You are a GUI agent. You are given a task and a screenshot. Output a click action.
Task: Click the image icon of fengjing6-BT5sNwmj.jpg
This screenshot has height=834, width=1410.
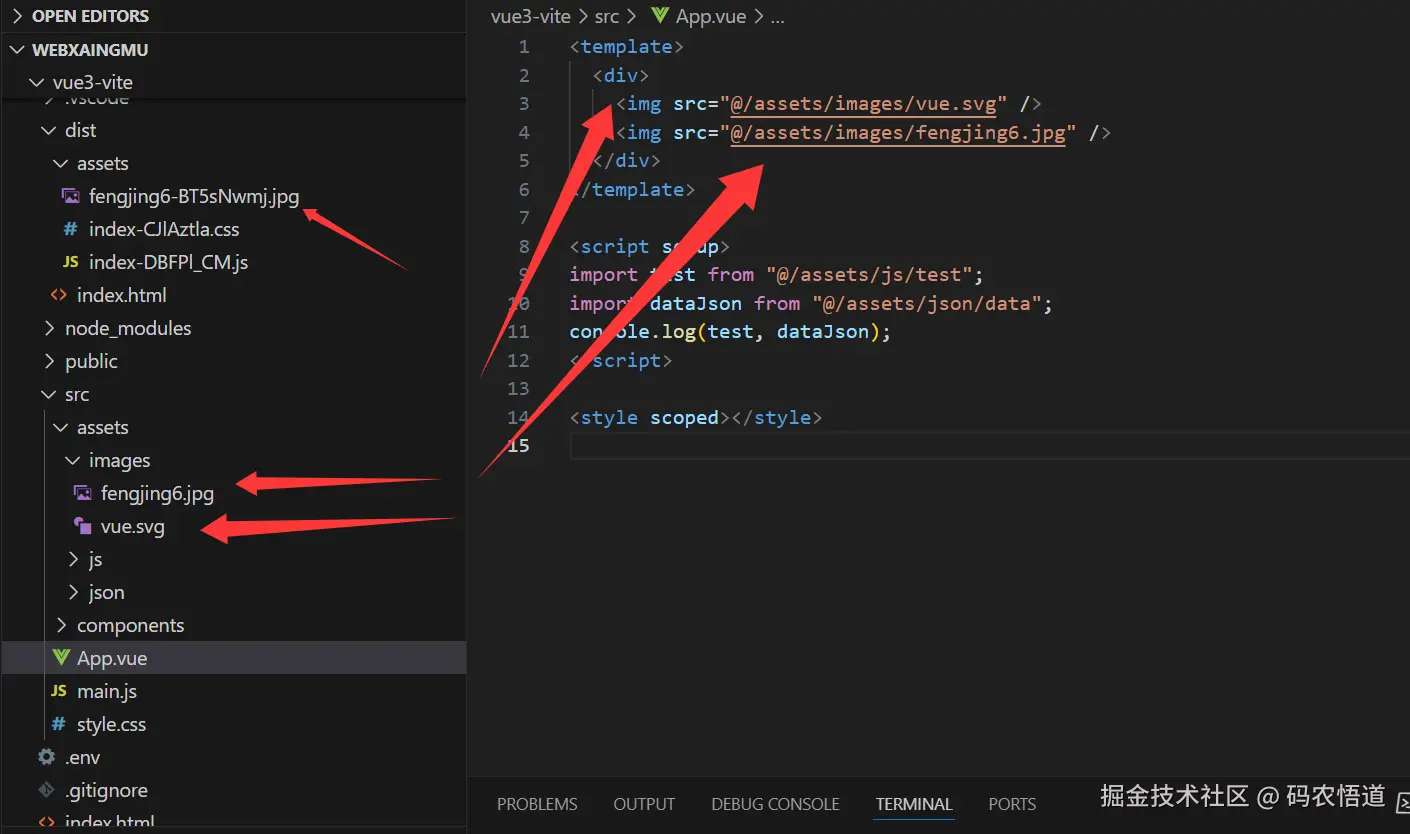(x=70, y=197)
